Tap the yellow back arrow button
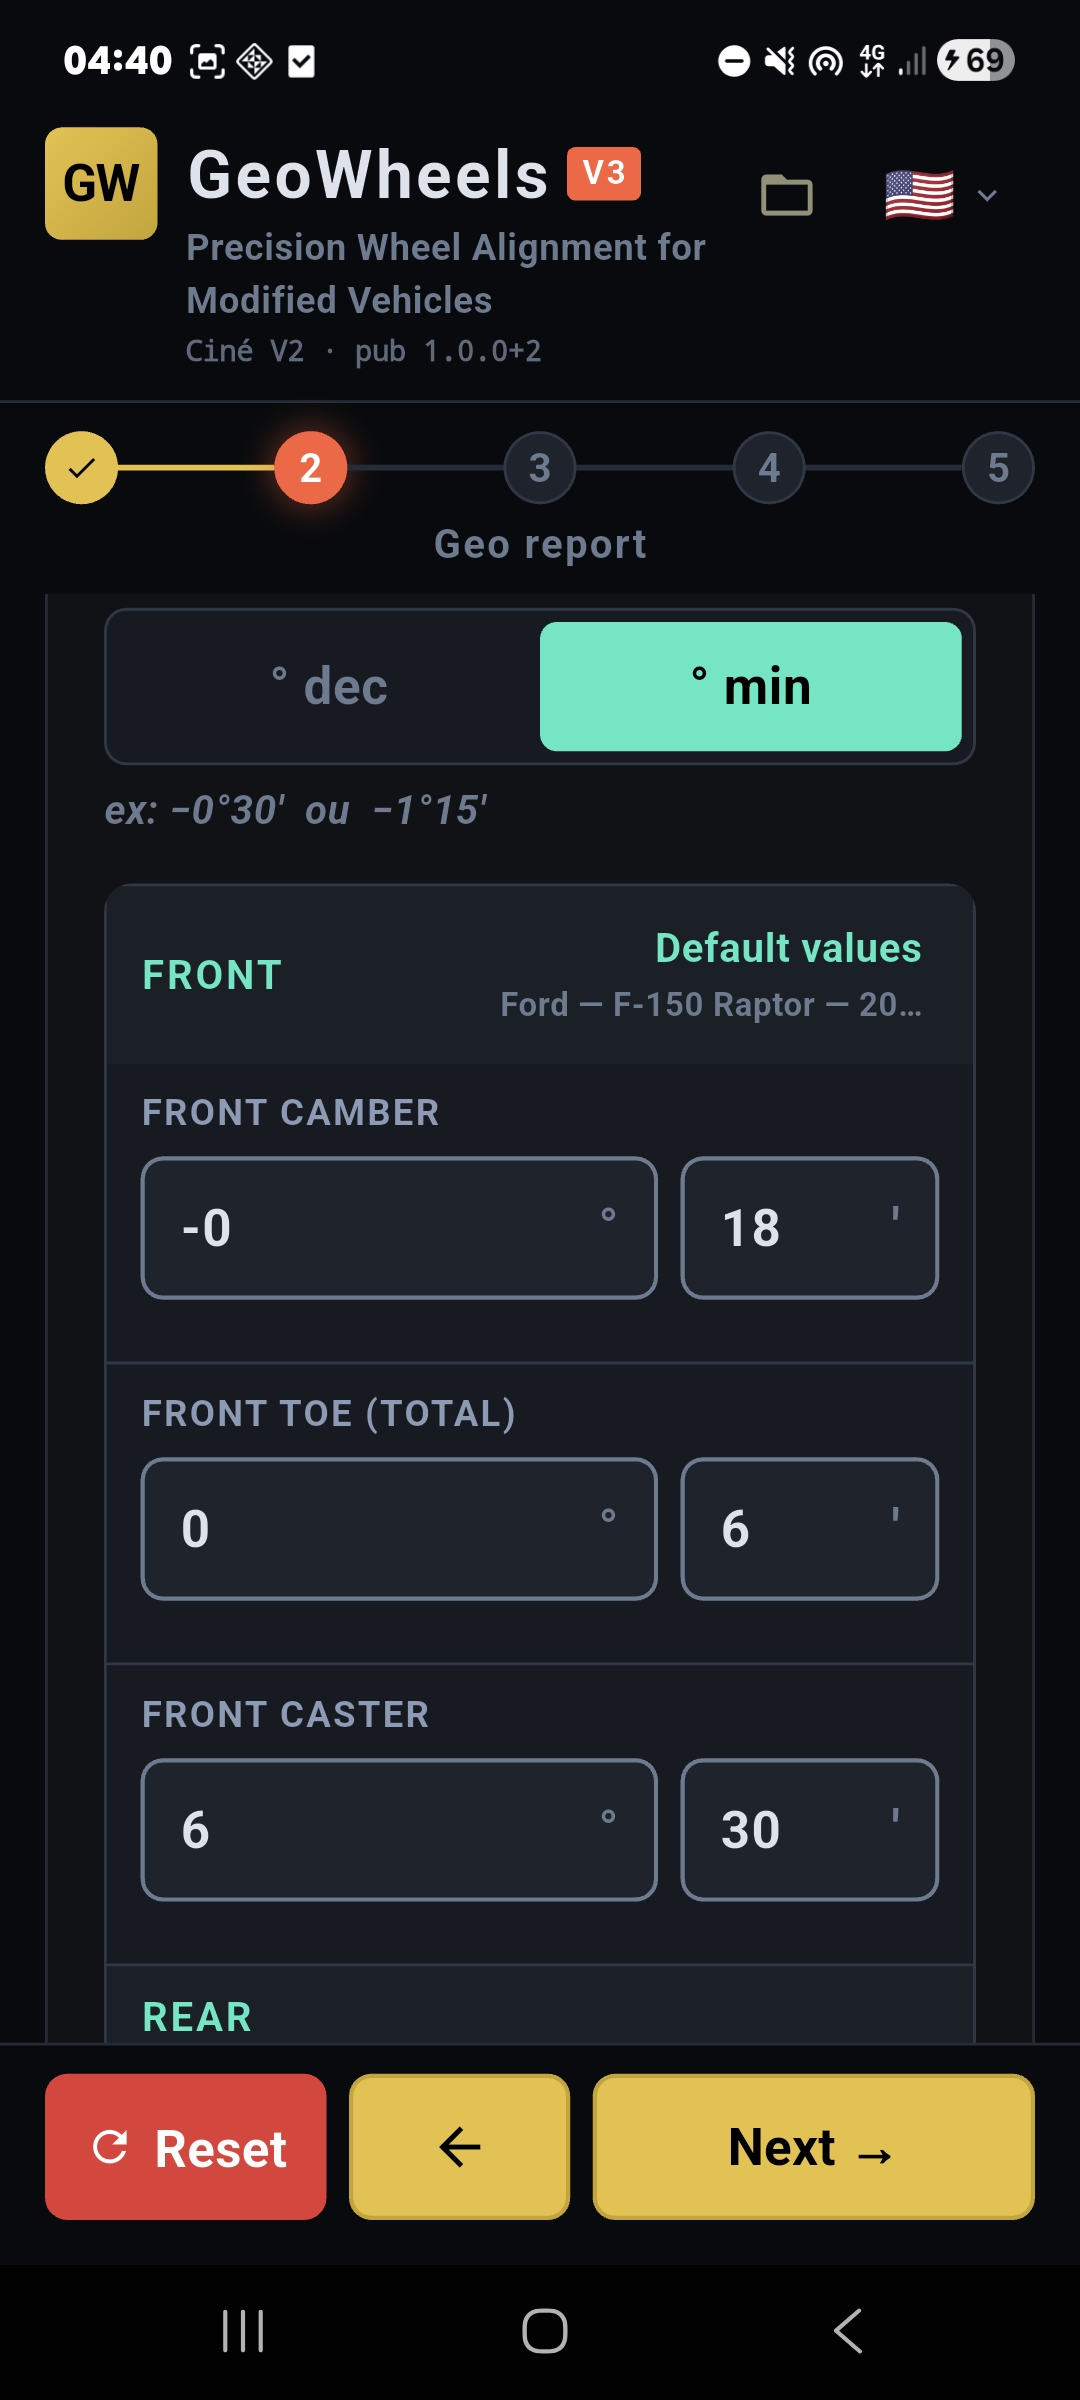Viewport: 1080px width, 2400px height. pyautogui.click(x=459, y=2147)
